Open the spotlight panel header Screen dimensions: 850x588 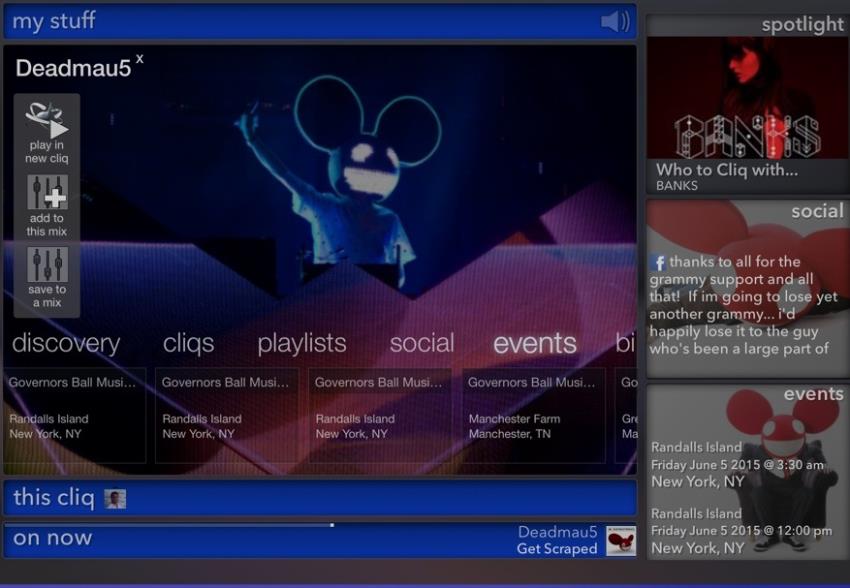coord(748,25)
